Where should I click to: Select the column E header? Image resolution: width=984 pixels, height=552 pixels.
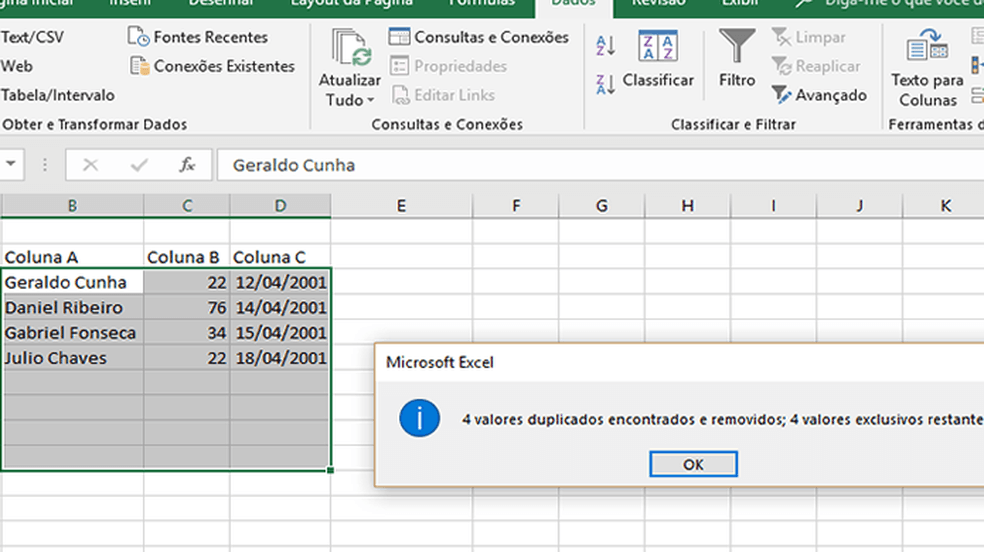click(401, 206)
